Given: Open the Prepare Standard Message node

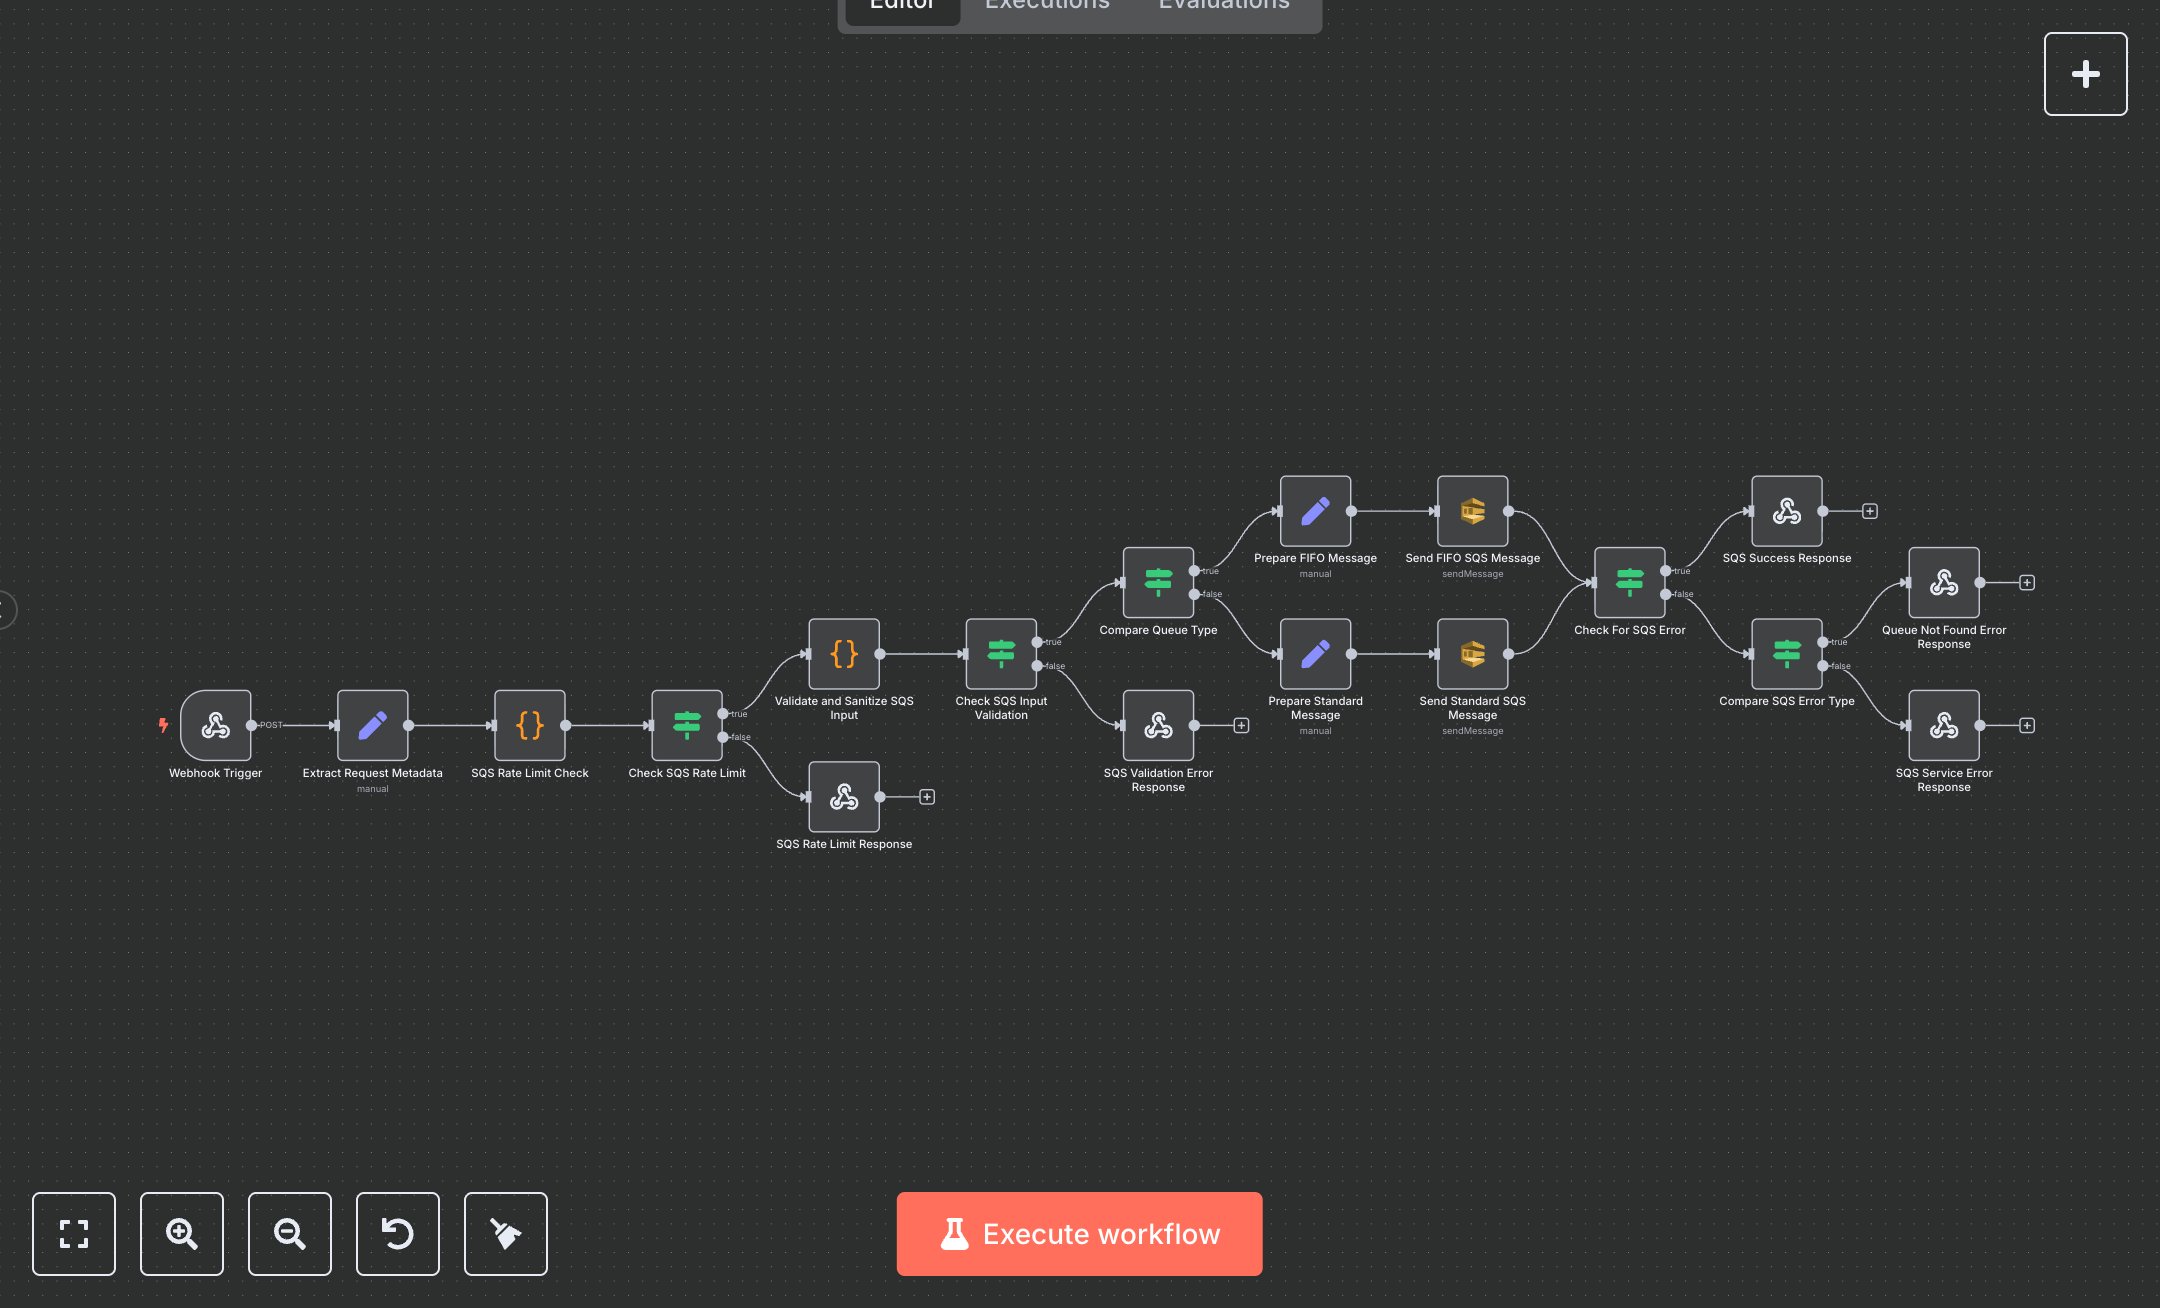Looking at the screenshot, I should click(1315, 655).
